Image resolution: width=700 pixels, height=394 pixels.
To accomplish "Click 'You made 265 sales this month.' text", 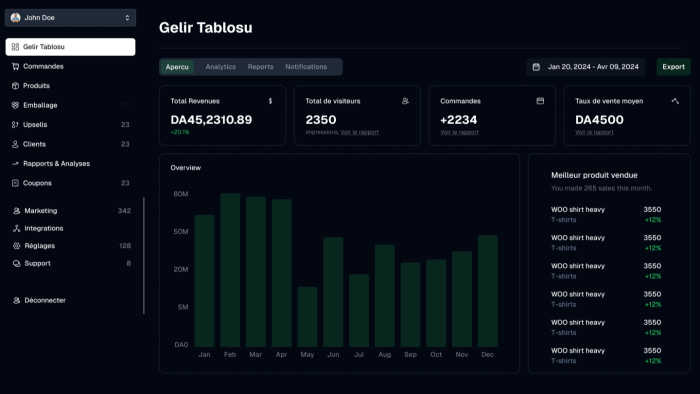I will point(601,188).
